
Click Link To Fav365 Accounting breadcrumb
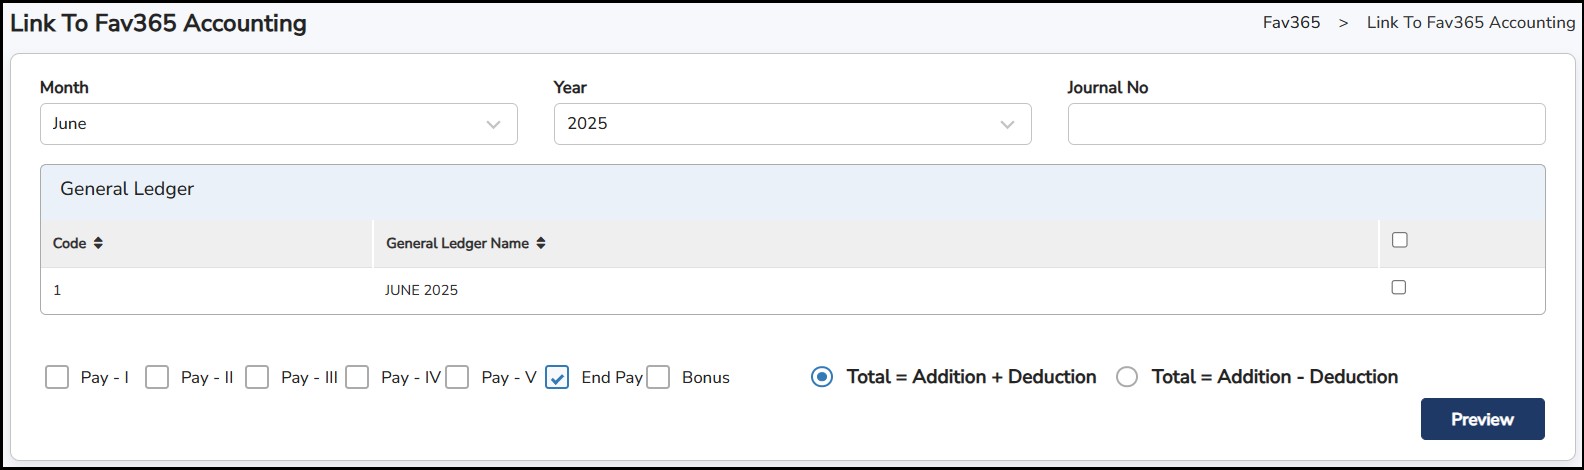[x=1470, y=22]
